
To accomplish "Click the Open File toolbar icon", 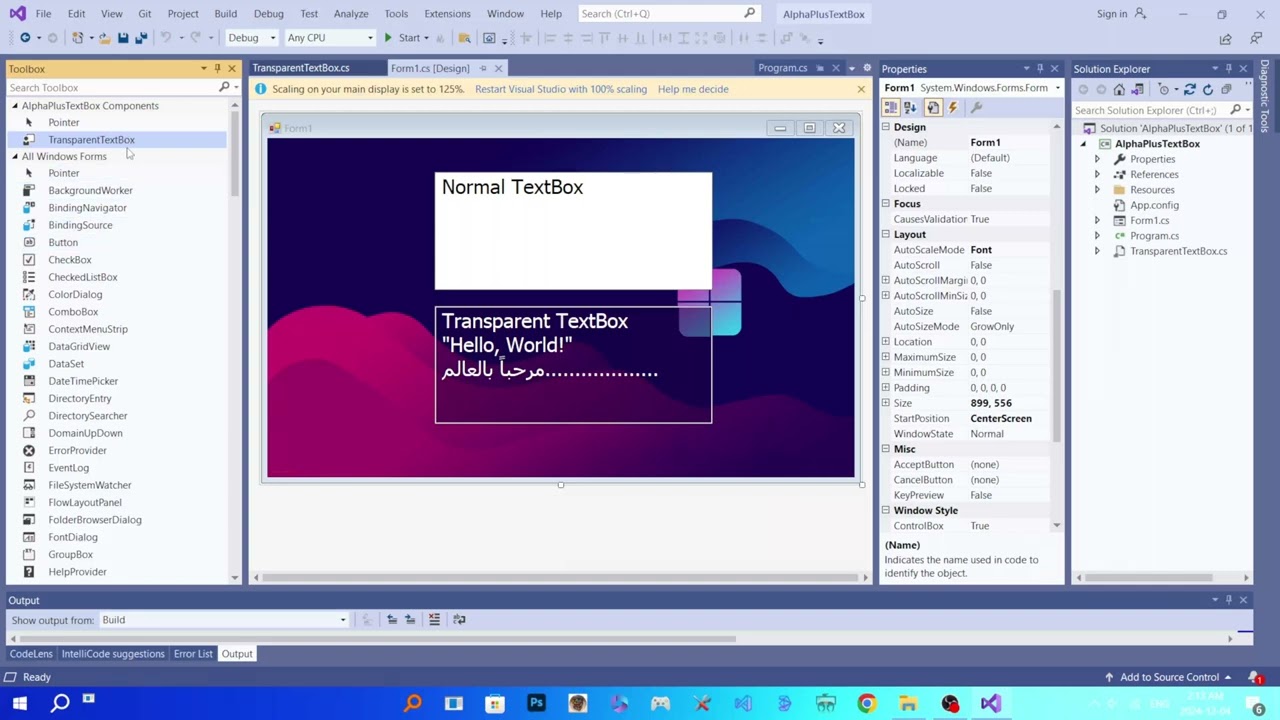I will [103, 38].
